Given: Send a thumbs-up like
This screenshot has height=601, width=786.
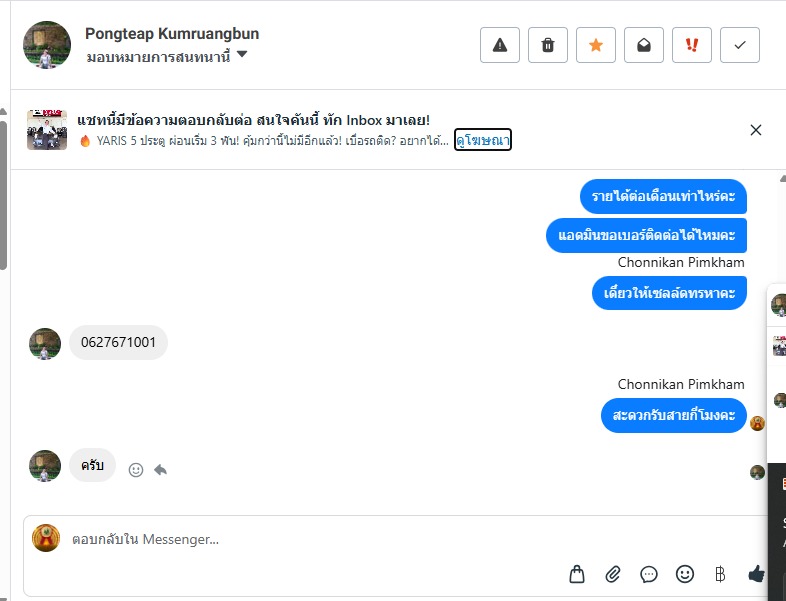Looking at the screenshot, I should (756, 573).
